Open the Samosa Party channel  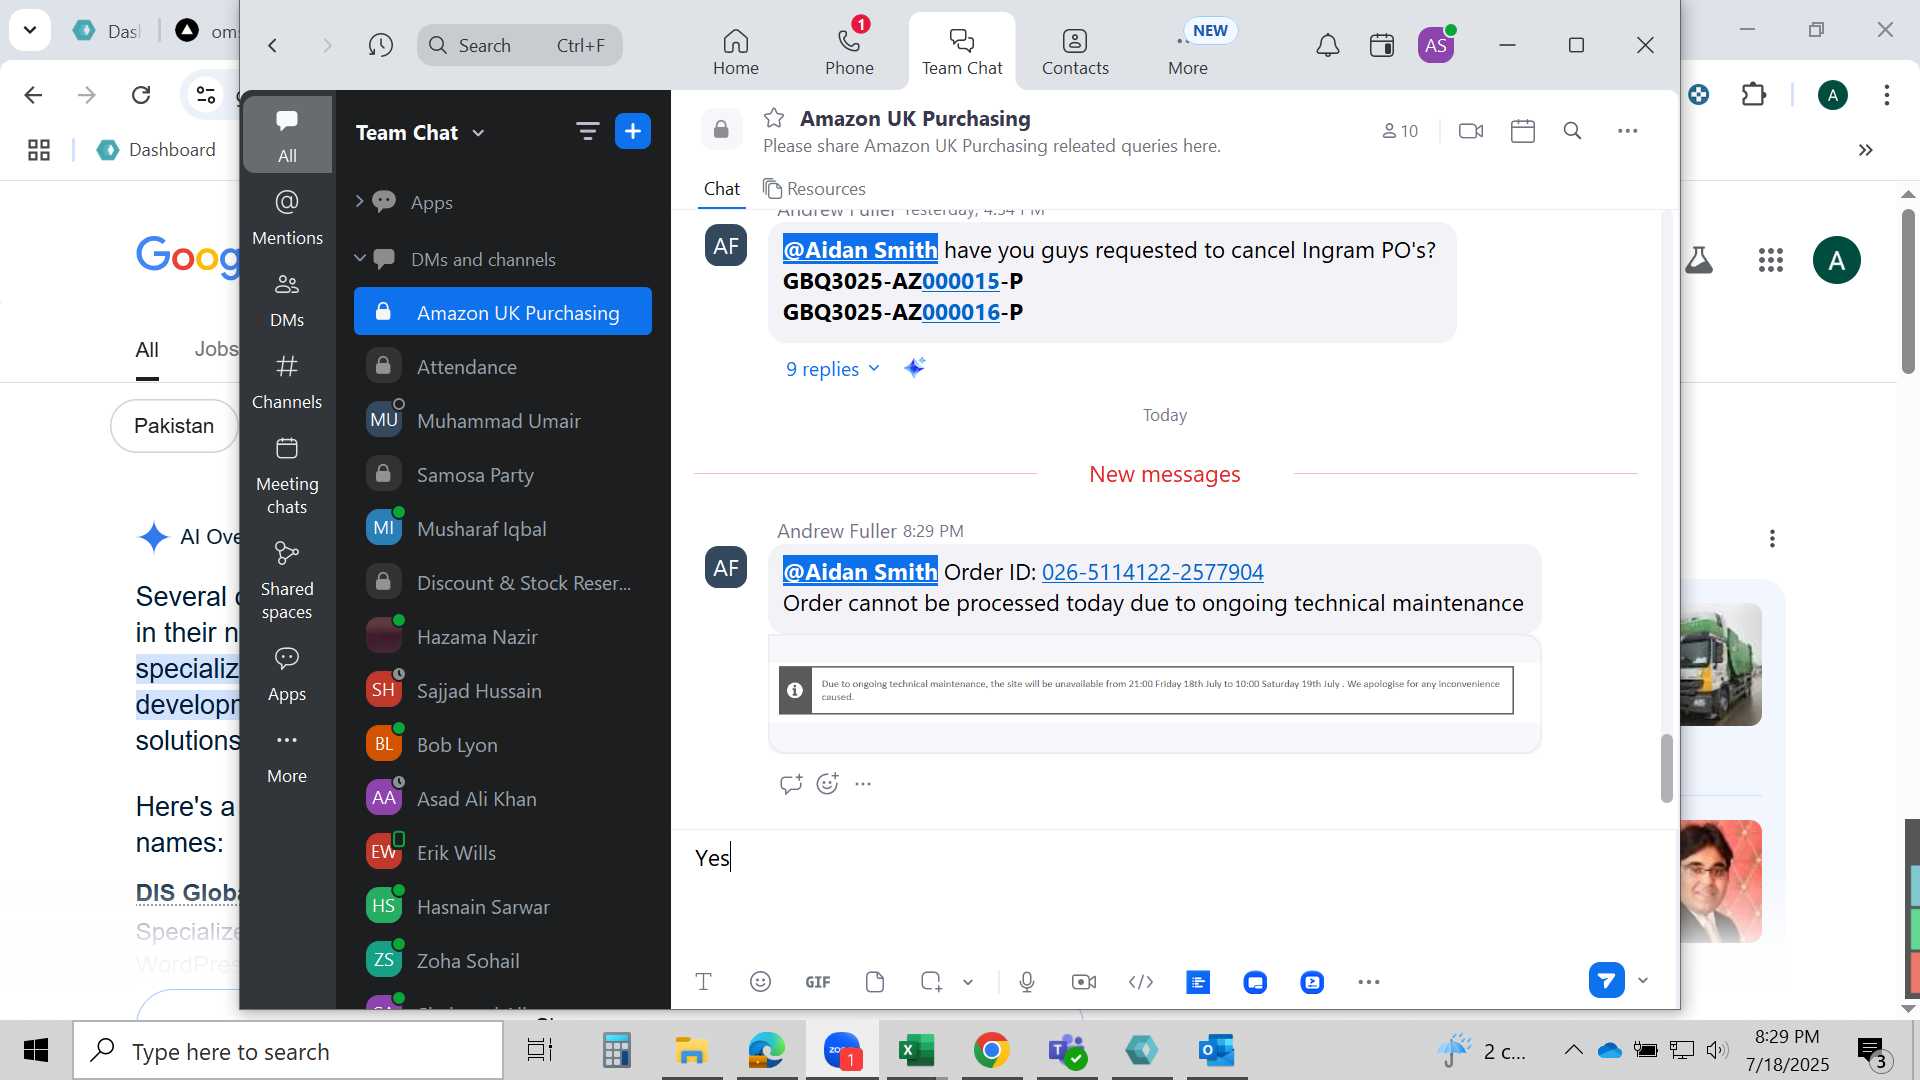(x=503, y=474)
